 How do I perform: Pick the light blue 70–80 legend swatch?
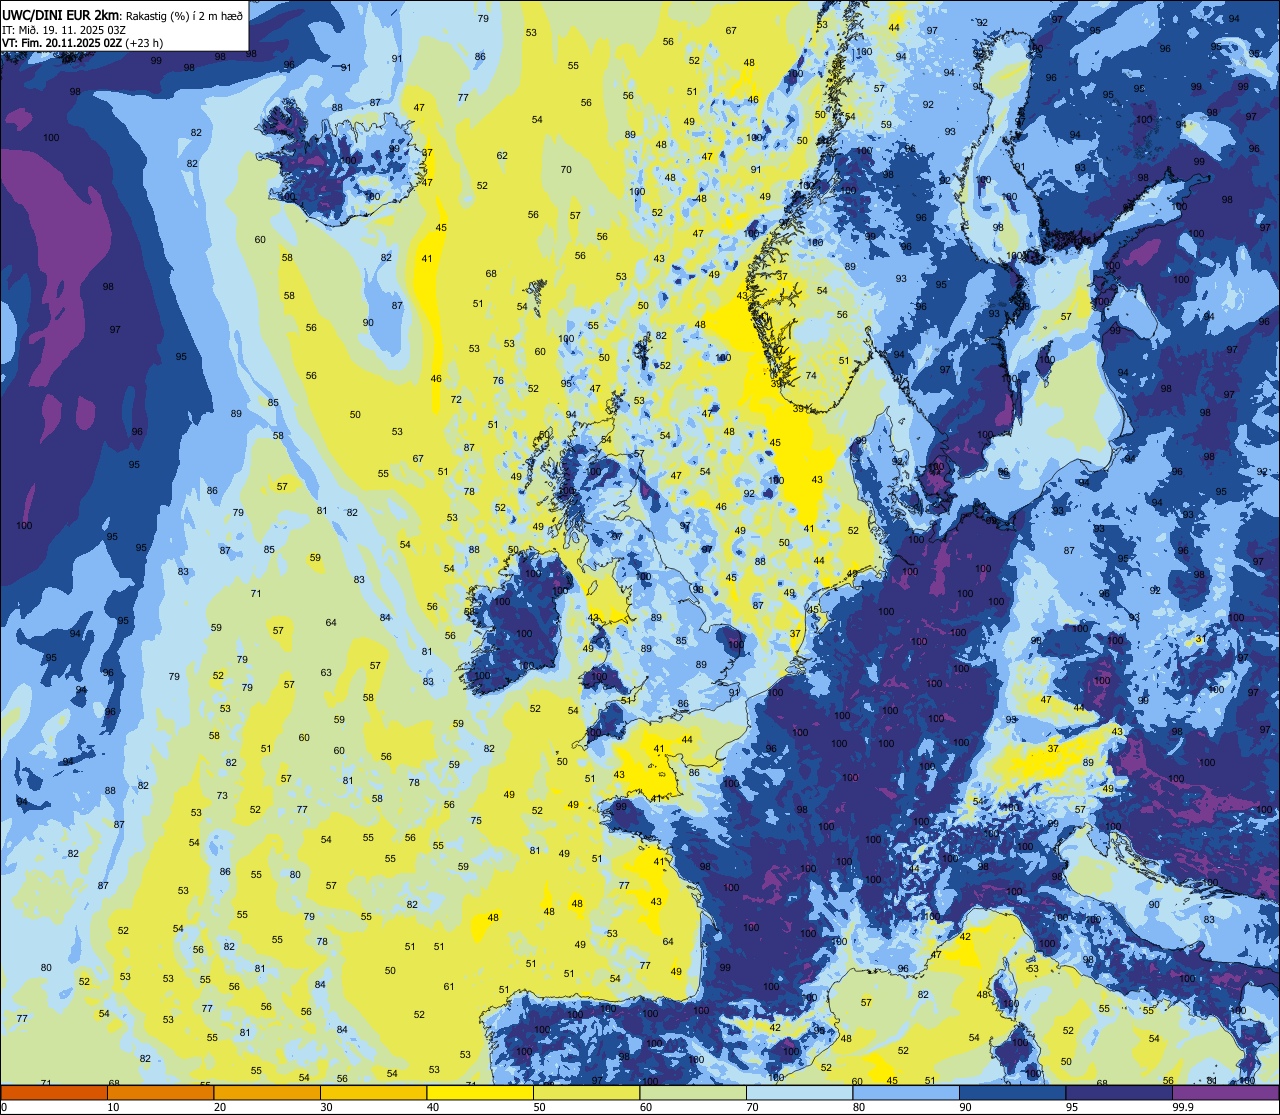pyautogui.click(x=799, y=1093)
